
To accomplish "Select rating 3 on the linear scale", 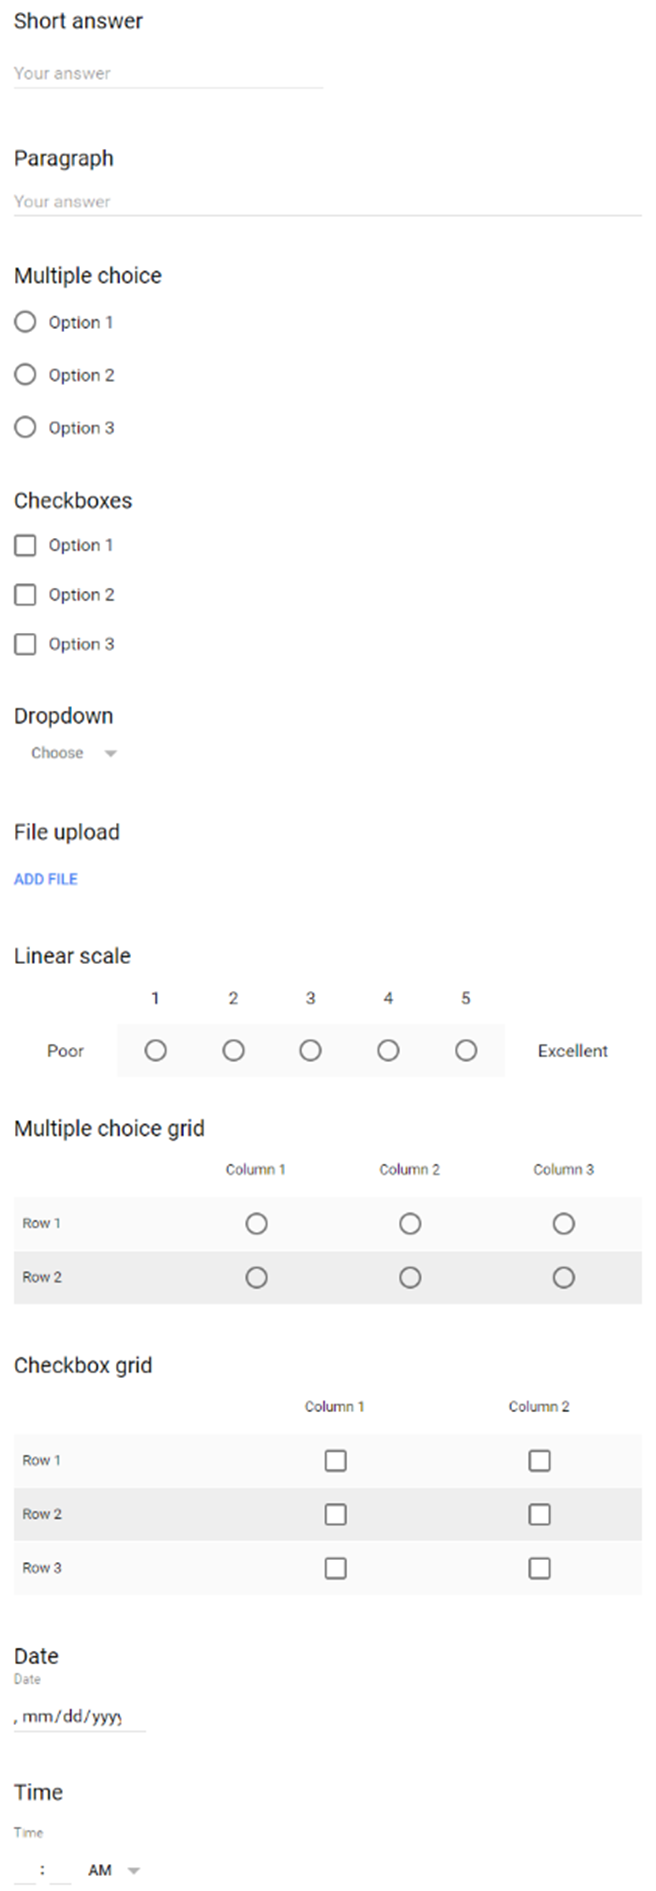I will click(311, 1051).
